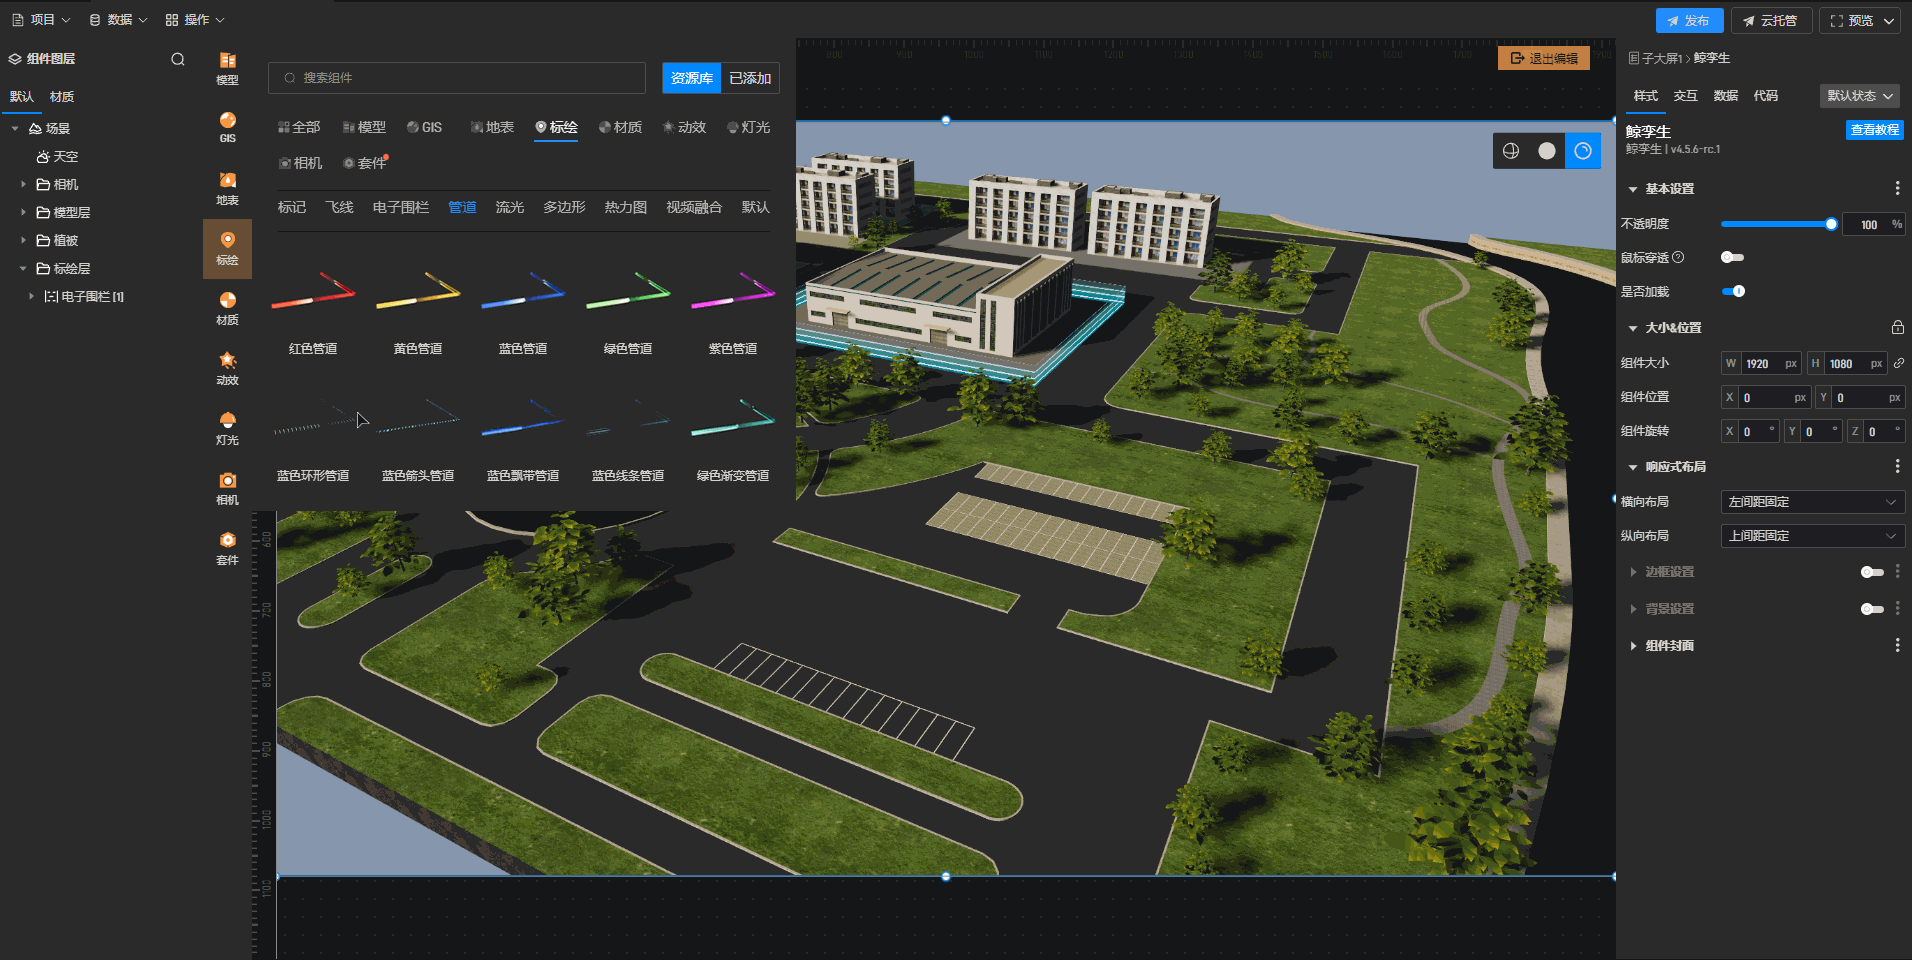Enable the 边框设置 toggle
Screen dimensions: 1912x960
click(1871, 572)
